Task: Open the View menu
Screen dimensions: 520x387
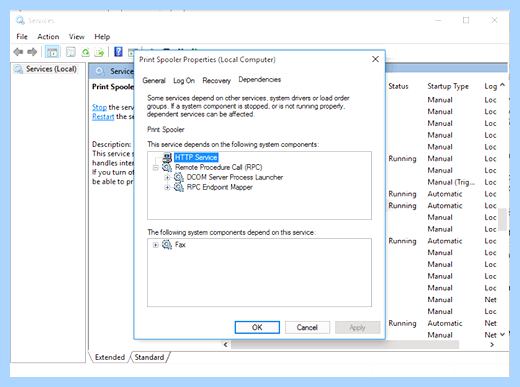Action: [77, 37]
